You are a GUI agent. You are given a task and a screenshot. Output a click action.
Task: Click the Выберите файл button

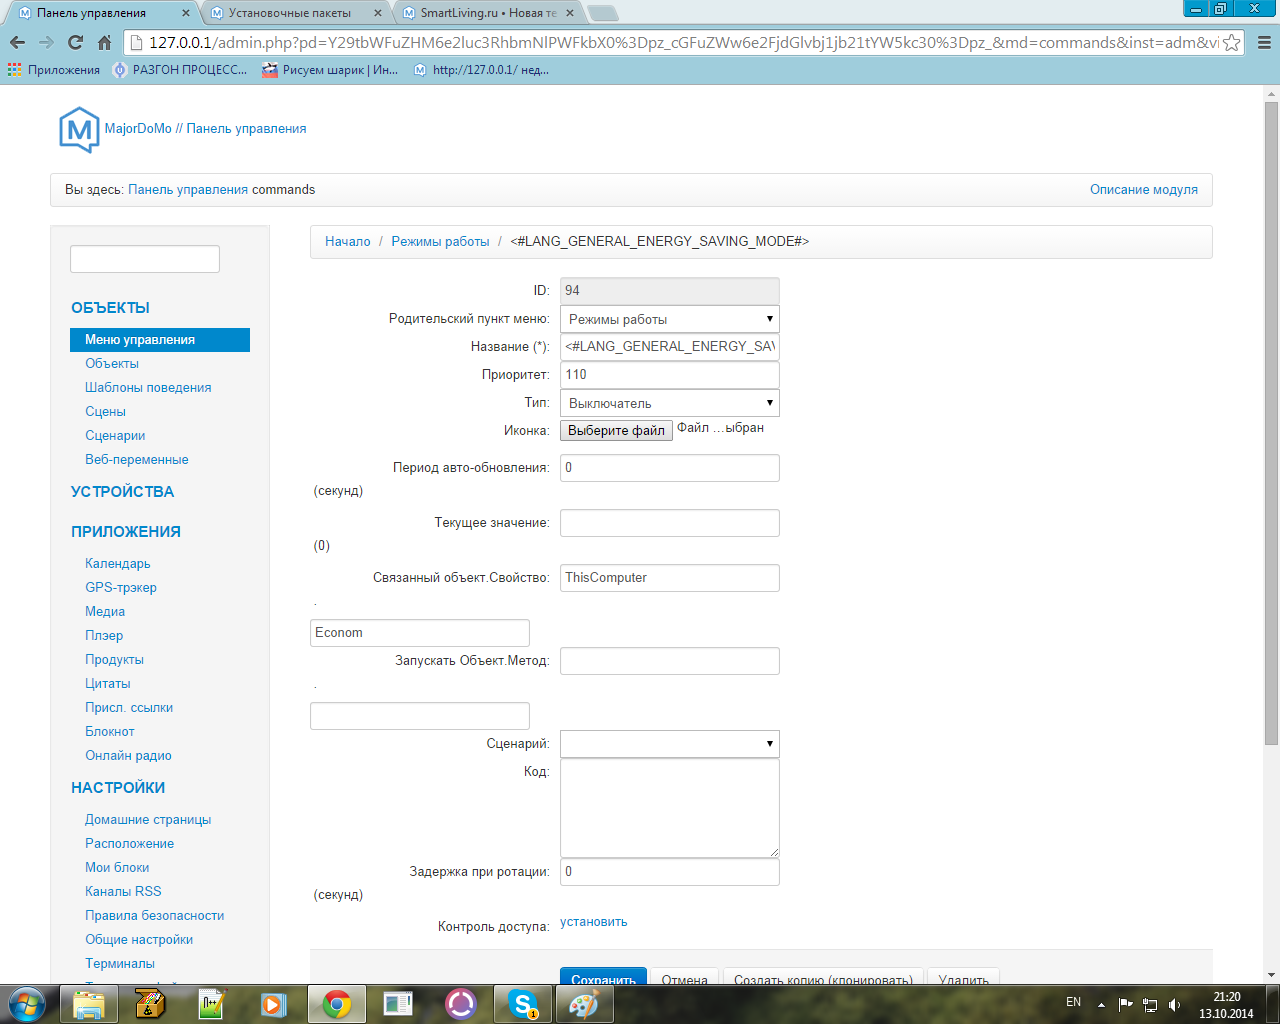616,430
